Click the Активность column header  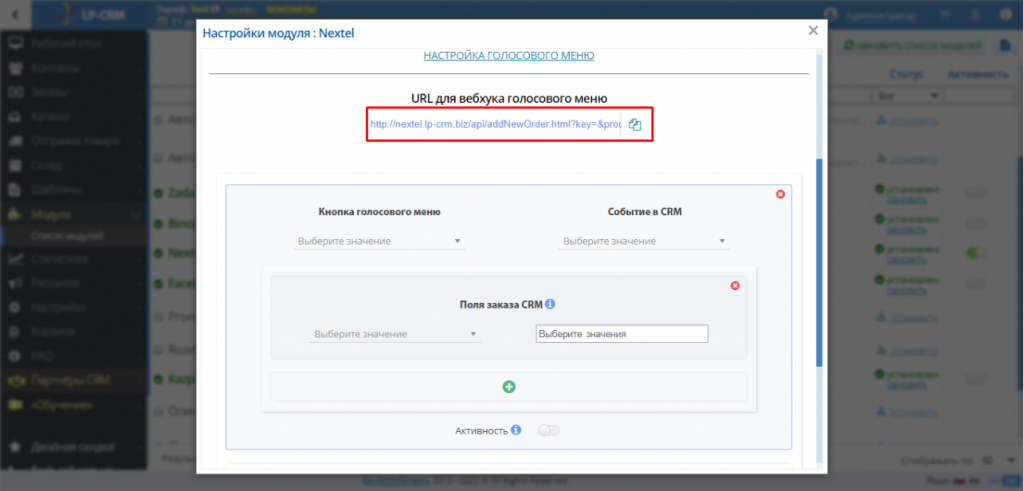[x=978, y=75]
